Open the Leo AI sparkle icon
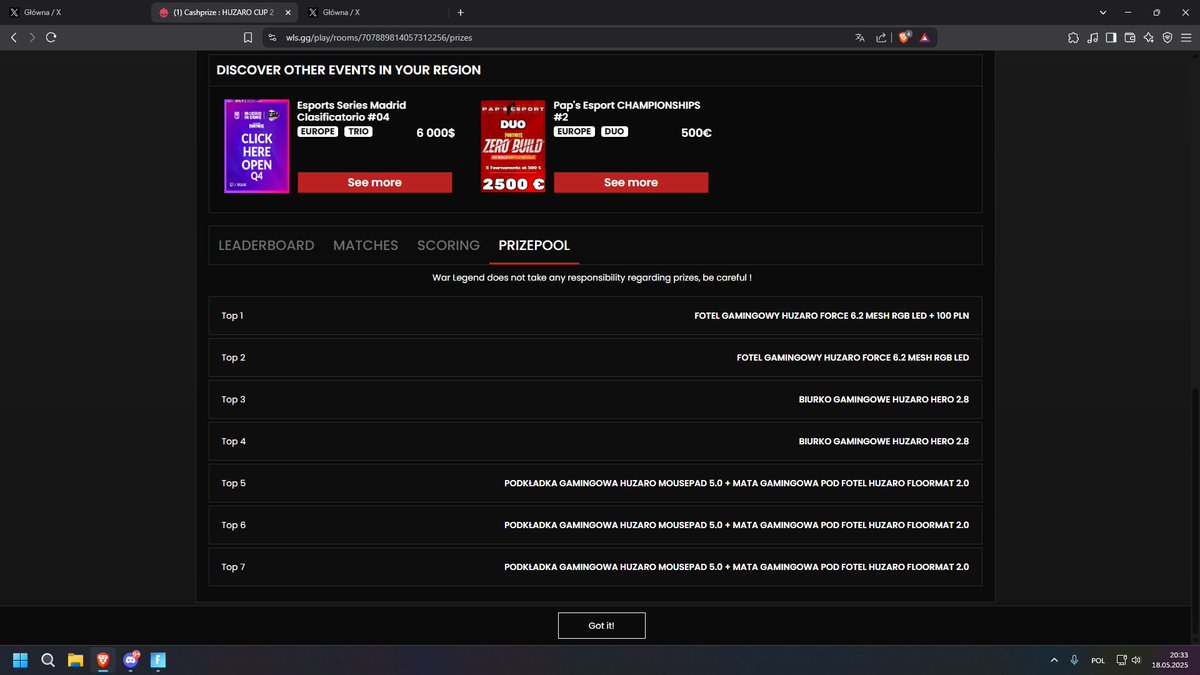 point(1149,37)
